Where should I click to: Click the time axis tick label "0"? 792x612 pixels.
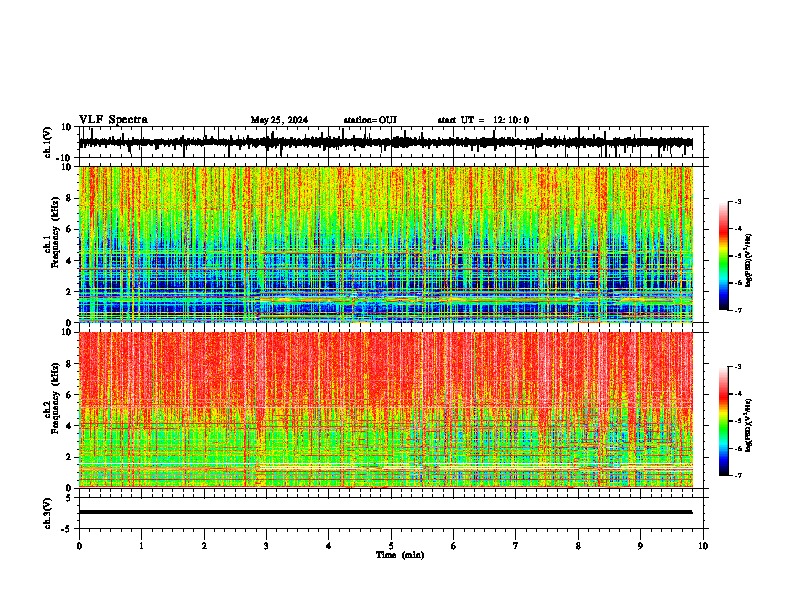coord(79,546)
